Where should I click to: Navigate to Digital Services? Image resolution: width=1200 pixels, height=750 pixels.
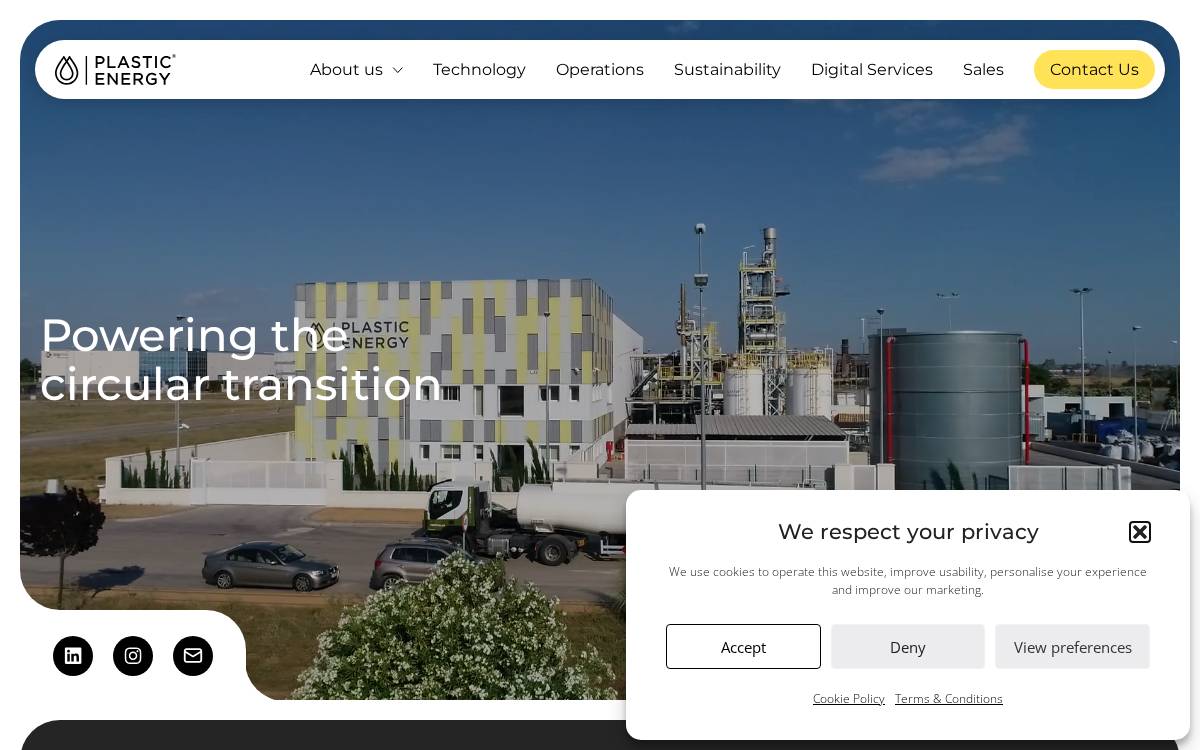[x=872, y=70]
